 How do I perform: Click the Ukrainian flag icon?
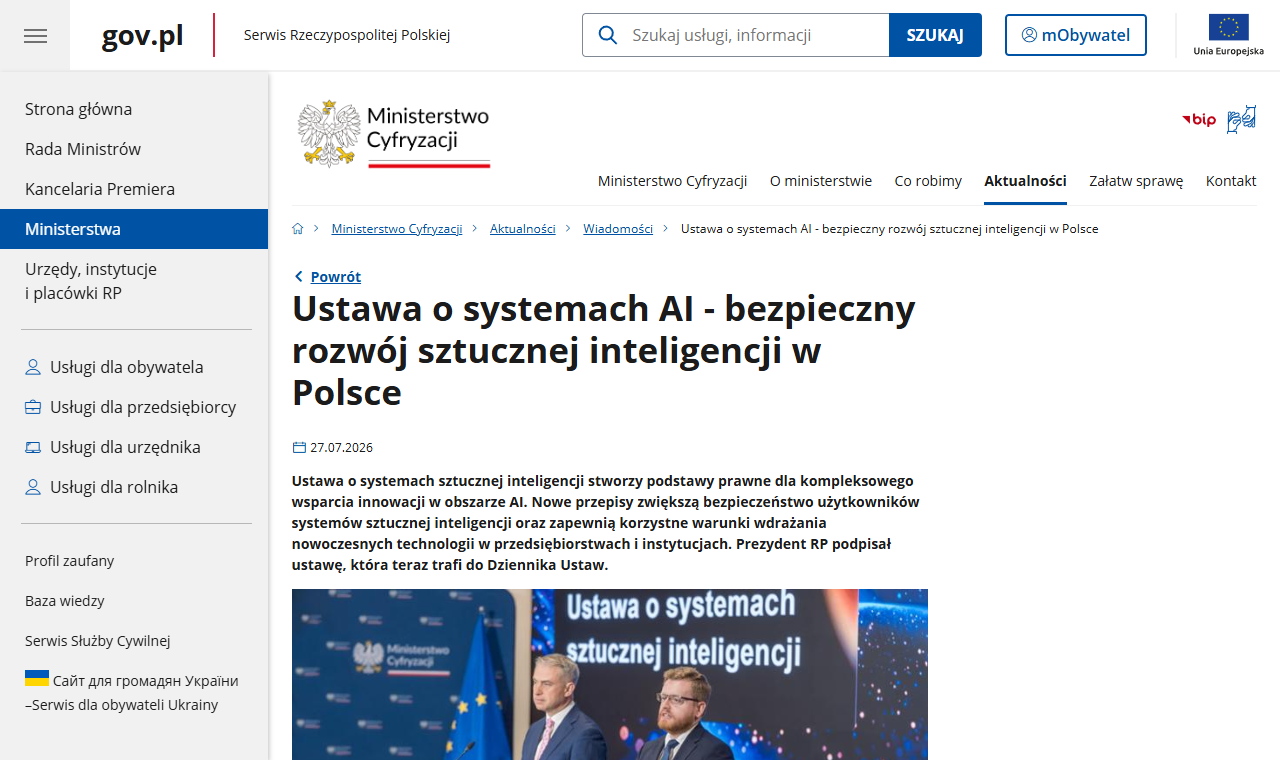tap(37, 678)
